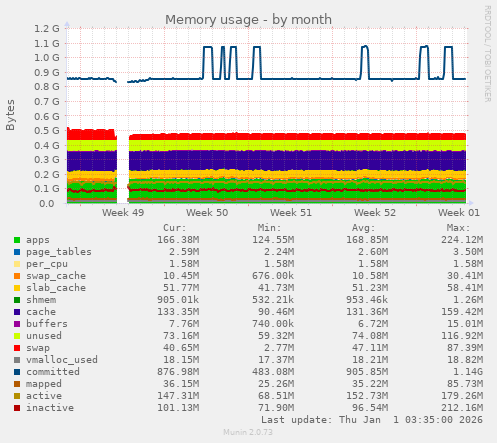Viewport: 497px width, 443px height.
Task: Click the 'swap_cache' legend label
Action: [56, 276]
